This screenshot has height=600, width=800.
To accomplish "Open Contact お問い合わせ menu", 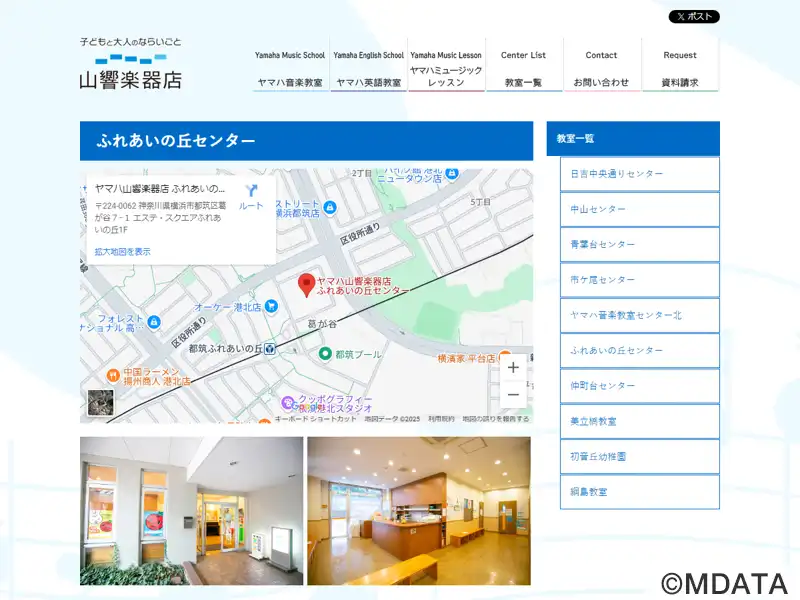I will pos(602,65).
